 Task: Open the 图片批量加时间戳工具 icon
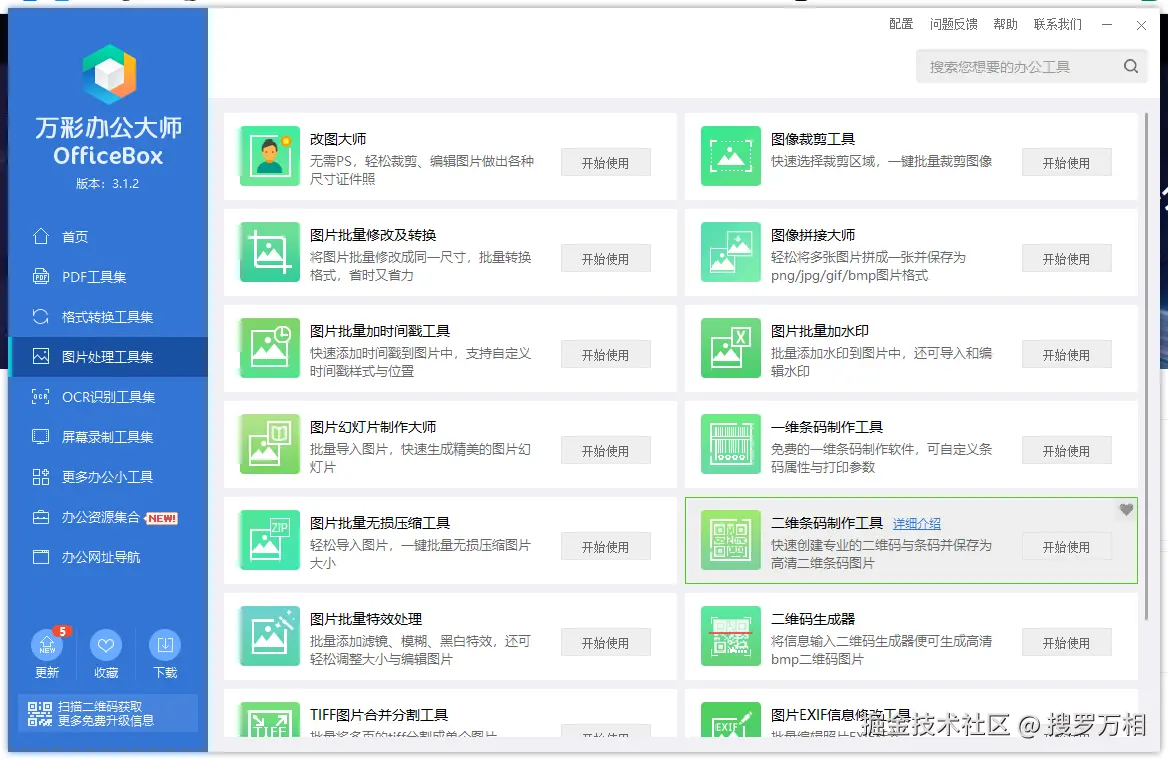(x=270, y=348)
